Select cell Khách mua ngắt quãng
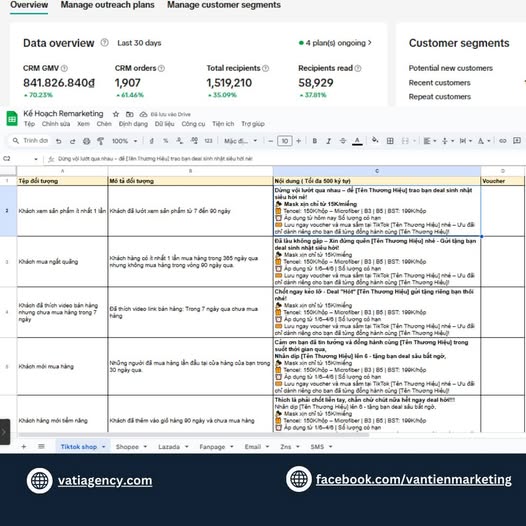The width and height of the screenshot is (526, 526). coord(62,262)
